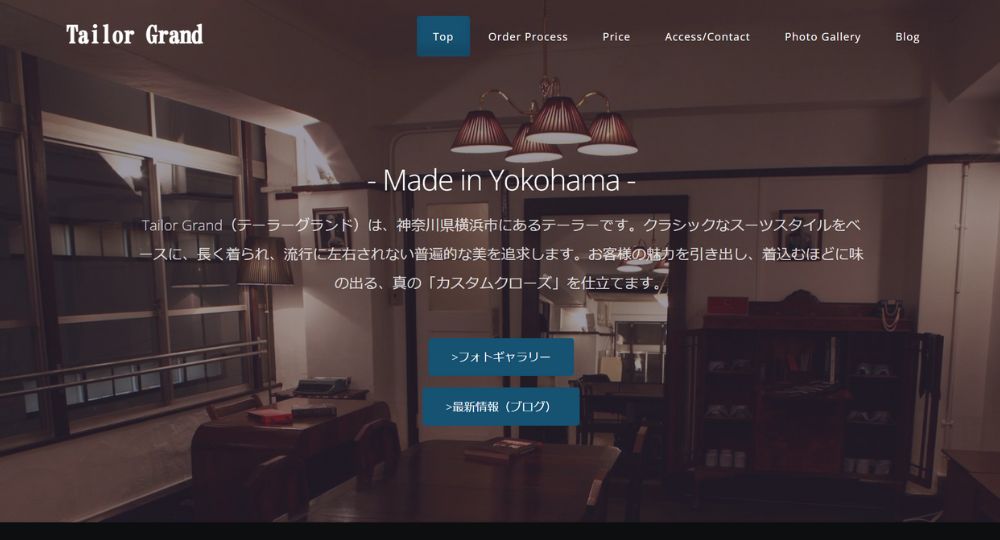
Task: Click the dark footer strip at the bottom
Action: (x=500, y=531)
